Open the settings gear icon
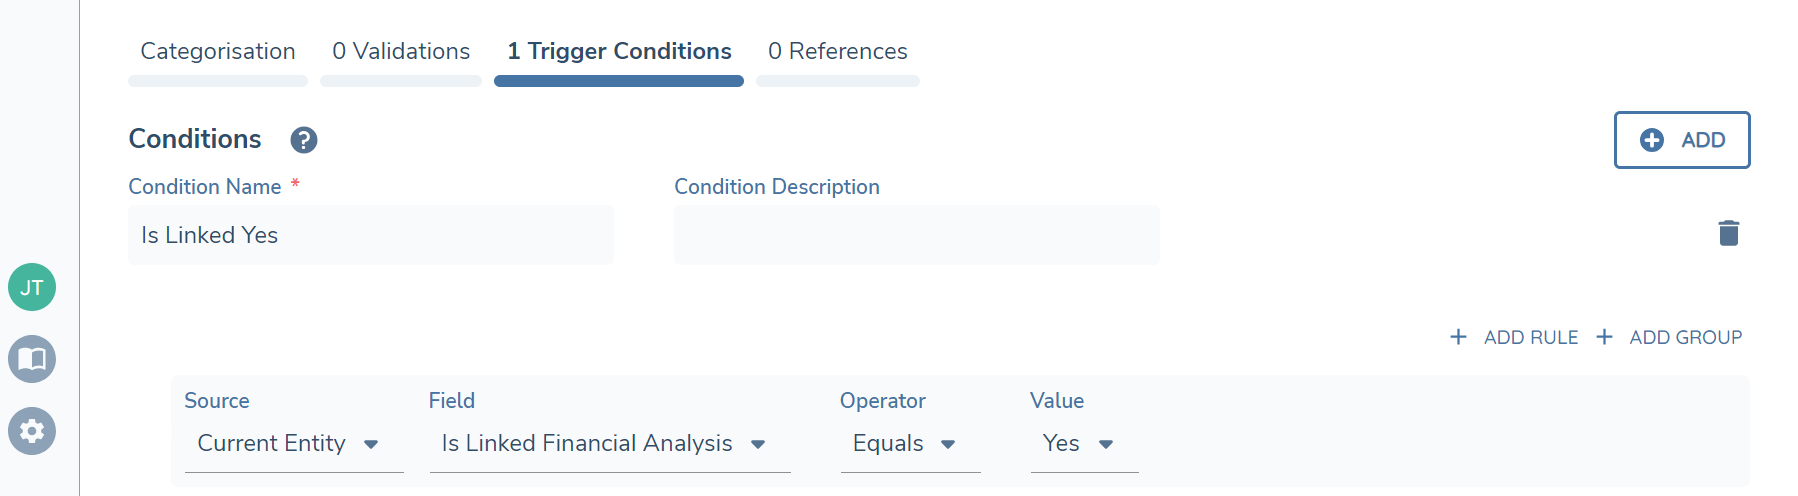 point(32,431)
